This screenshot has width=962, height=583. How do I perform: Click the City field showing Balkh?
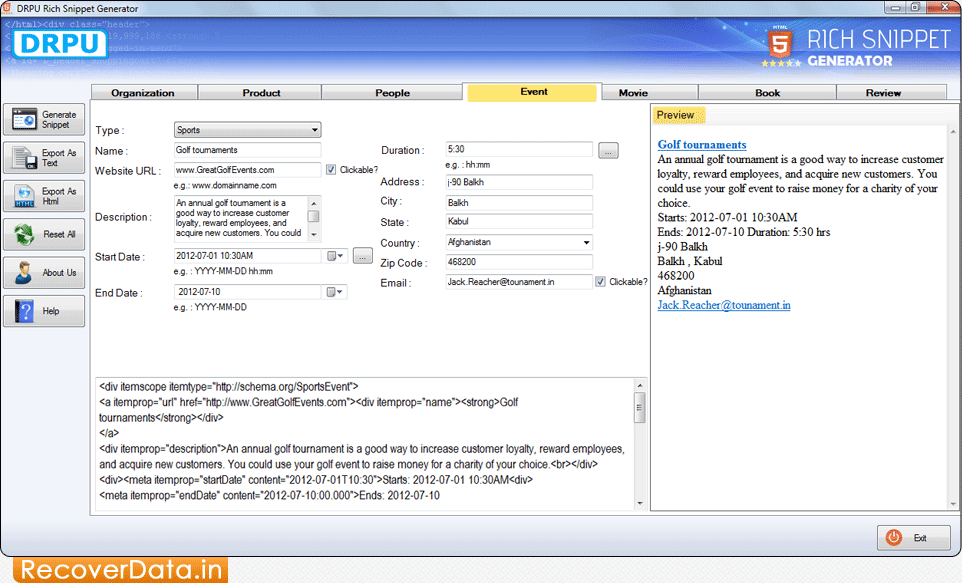click(x=519, y=203)
